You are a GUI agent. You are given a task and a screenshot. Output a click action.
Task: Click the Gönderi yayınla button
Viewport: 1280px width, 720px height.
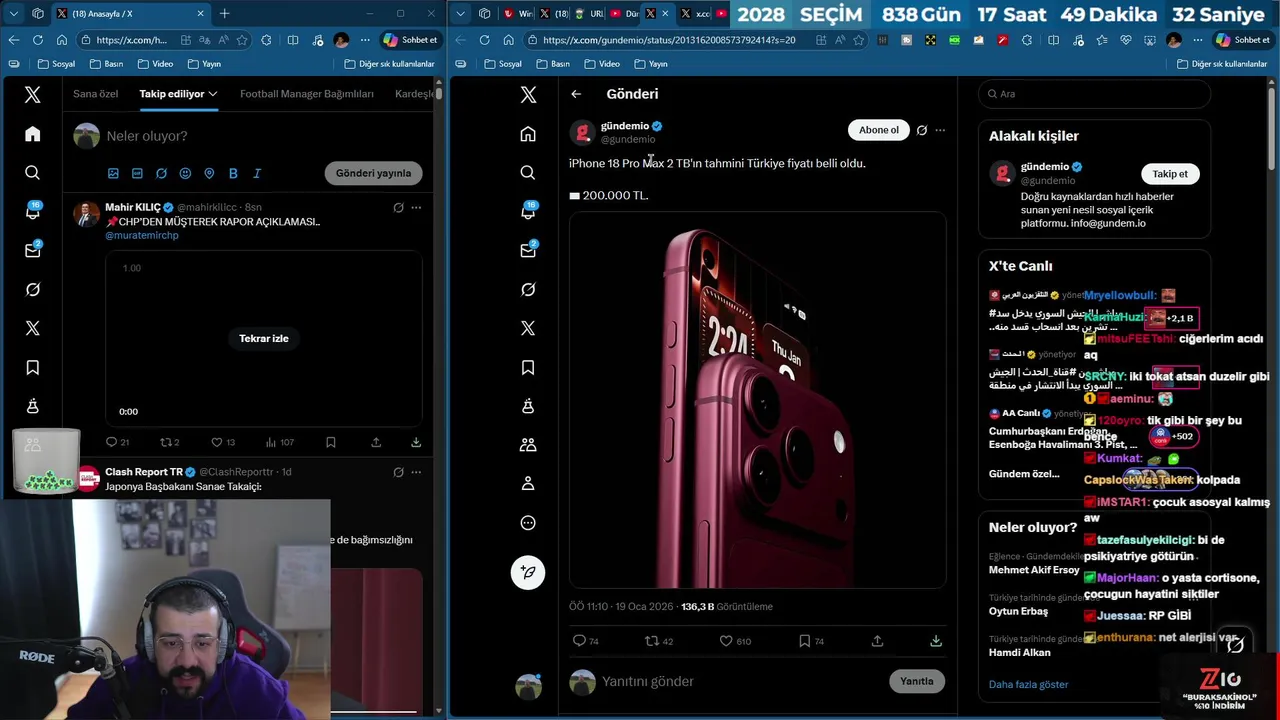pos(373,173)
